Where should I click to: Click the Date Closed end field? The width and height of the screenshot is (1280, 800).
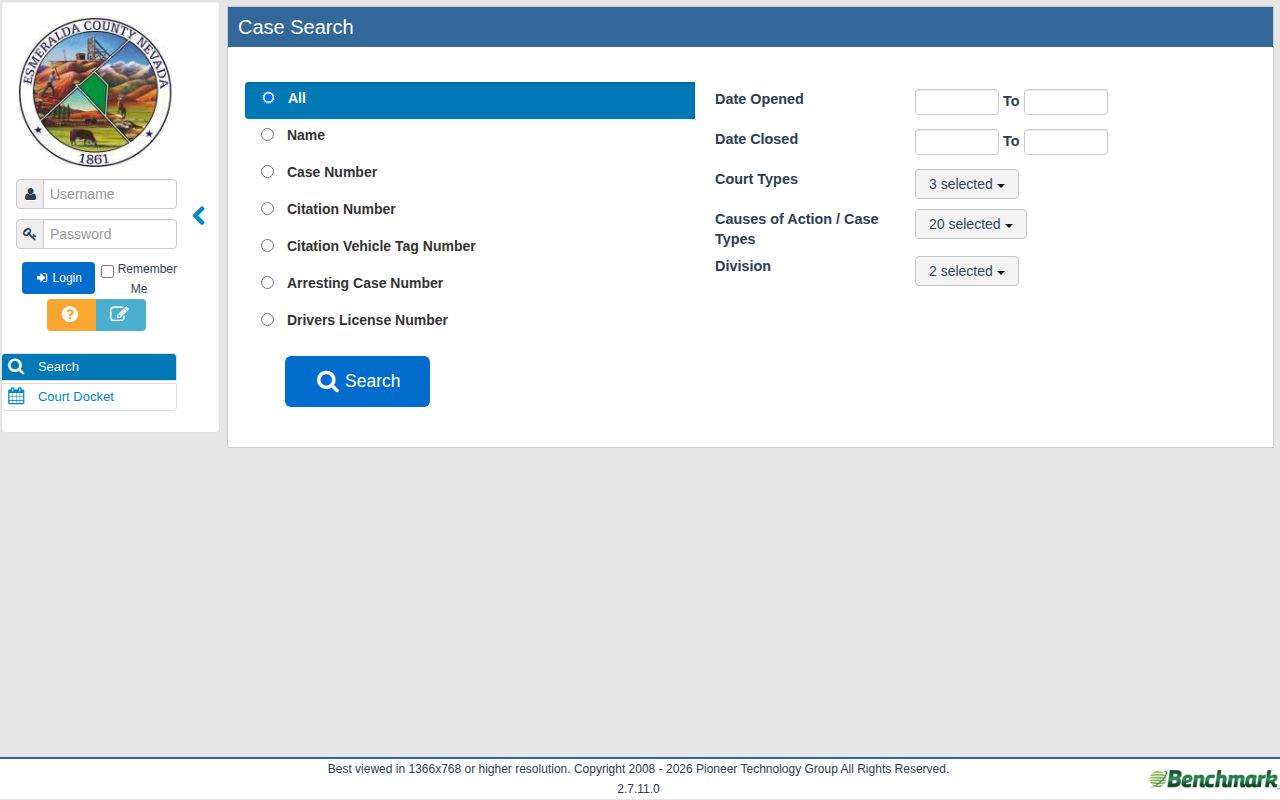coord(1066,142)
